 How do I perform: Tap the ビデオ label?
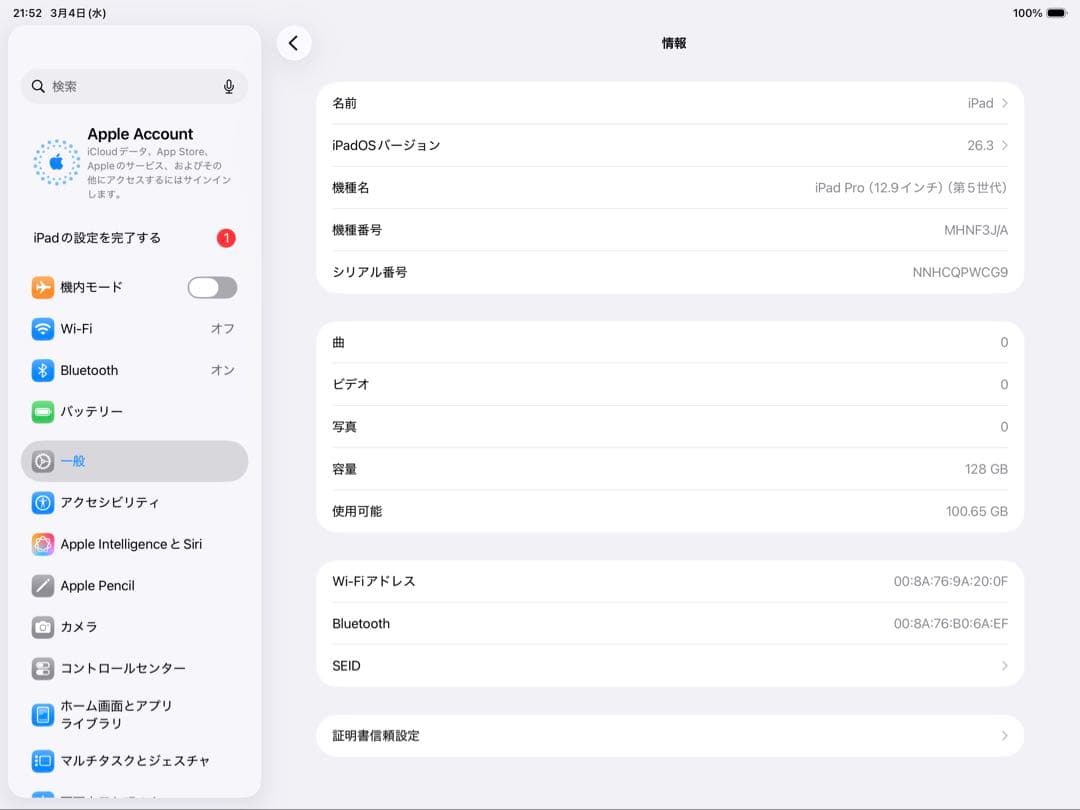click(x=351, y=384)
